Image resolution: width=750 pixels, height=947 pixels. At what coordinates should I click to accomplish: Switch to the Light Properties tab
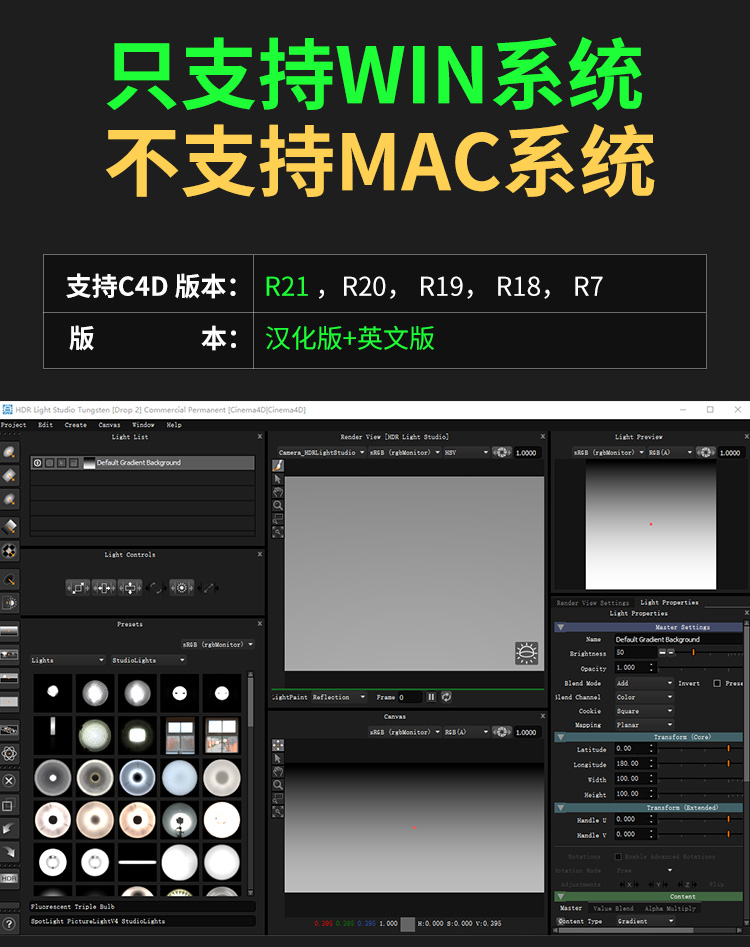pyautogui.click(x=669, y=602)
